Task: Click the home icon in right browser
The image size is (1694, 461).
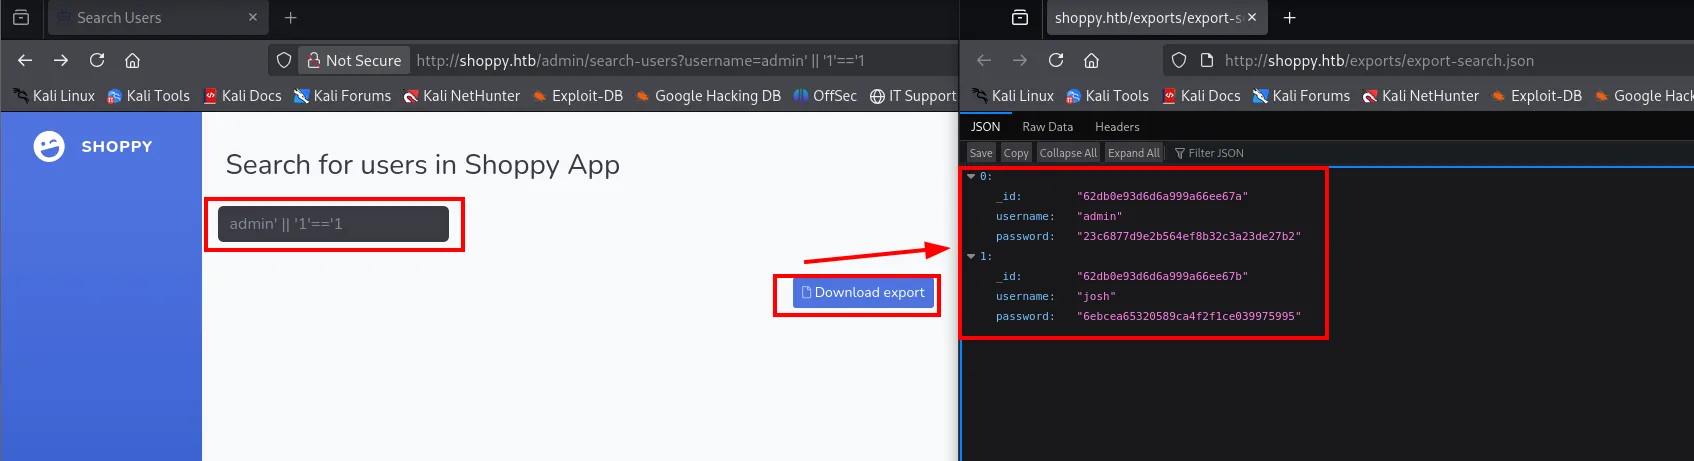Action: click(x=1092, y=60)
